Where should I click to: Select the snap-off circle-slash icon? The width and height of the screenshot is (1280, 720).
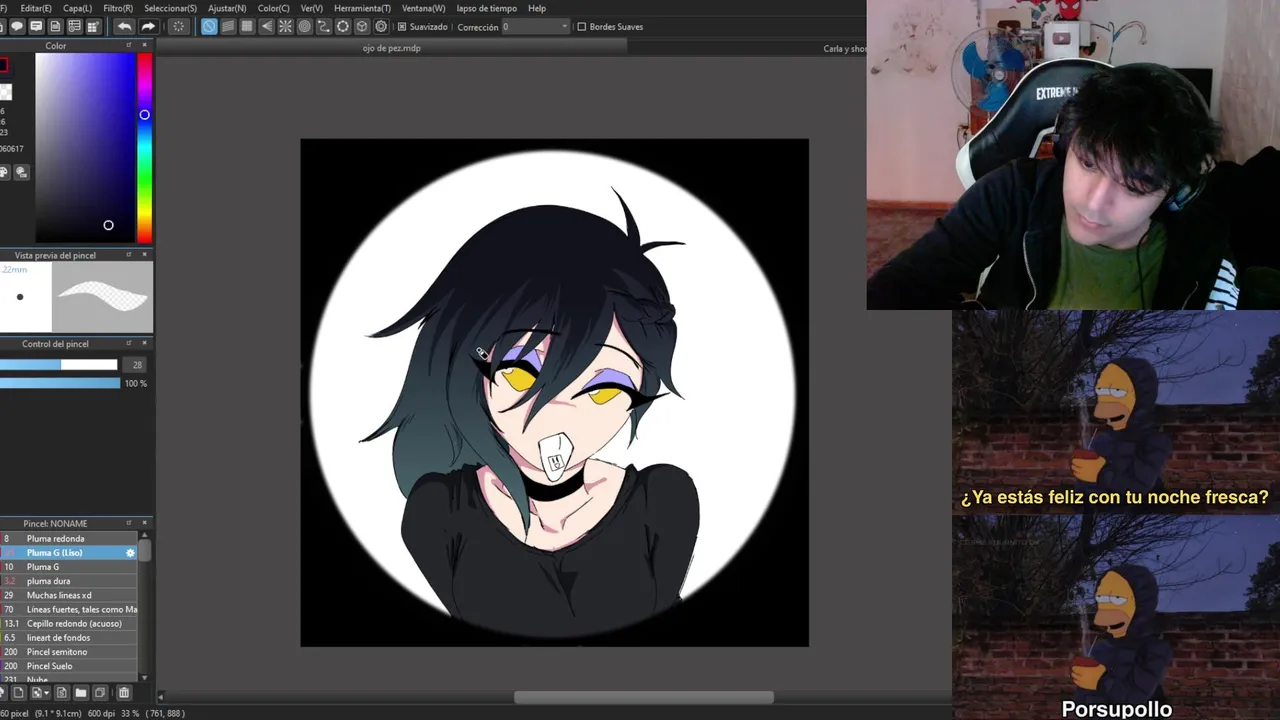(x=209, y=27)
